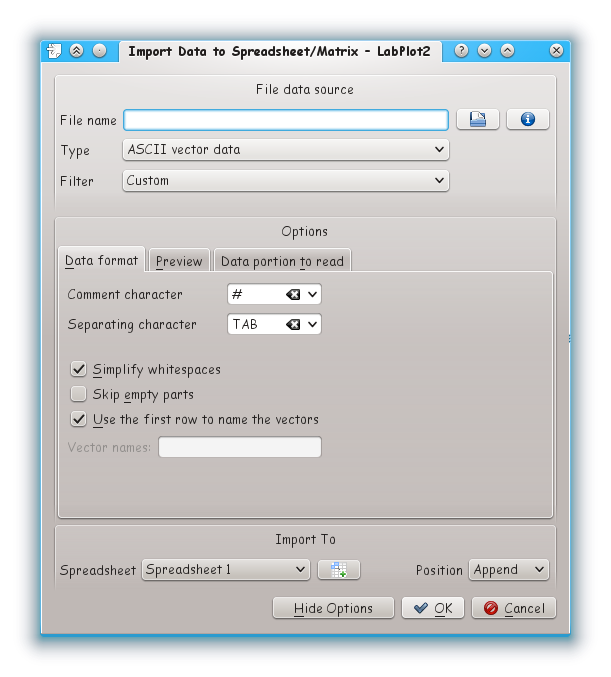Switch to the Preview tab
Image resolution: width=611 pixels, height=677 pixels.
(179, 261)
